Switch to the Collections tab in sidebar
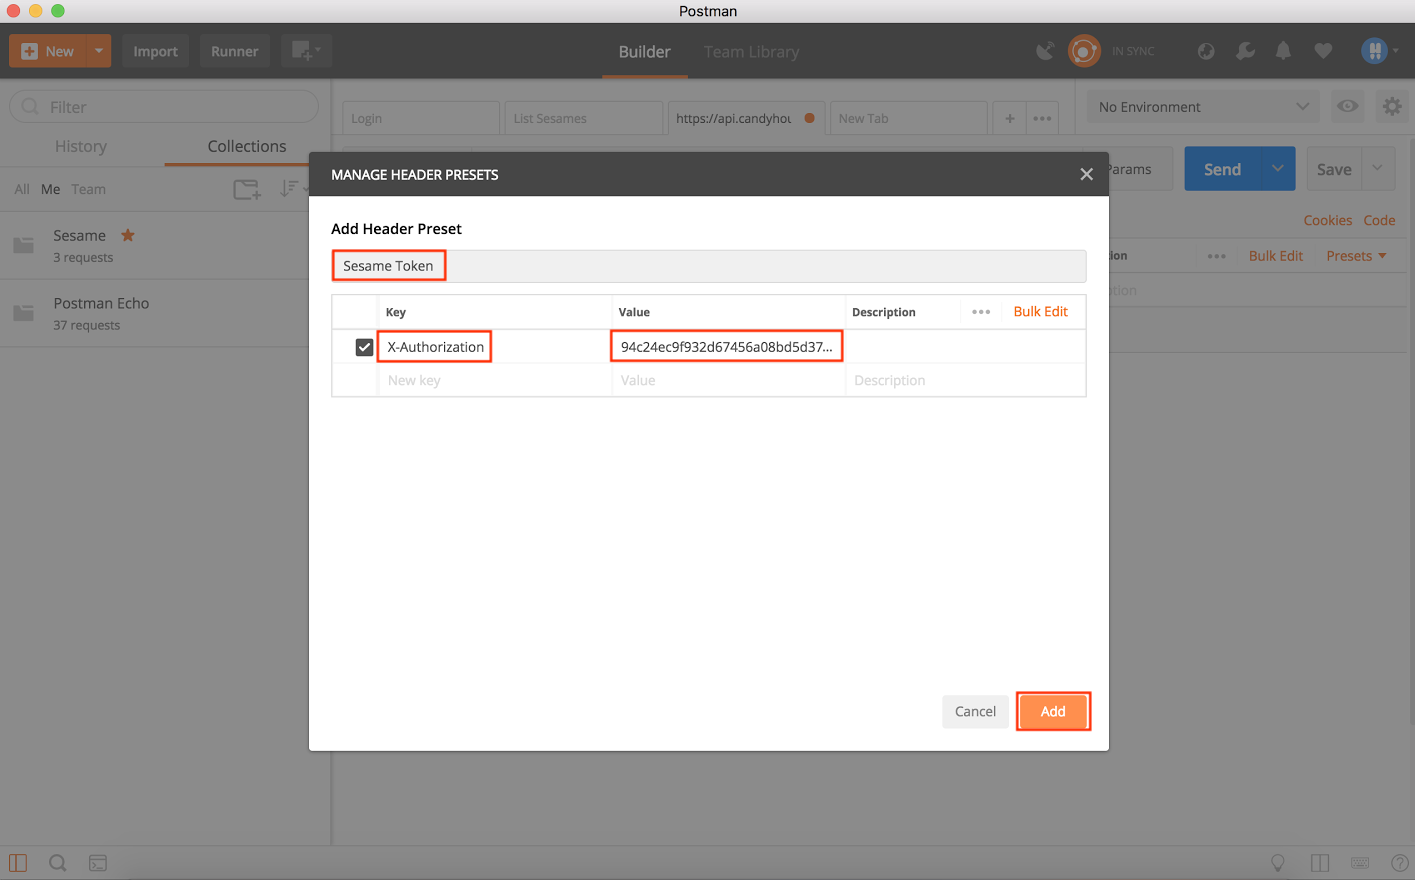Image resolution: width=1415 pixels, height=880 pixels. pyautogui.click(x=247, y=146)
